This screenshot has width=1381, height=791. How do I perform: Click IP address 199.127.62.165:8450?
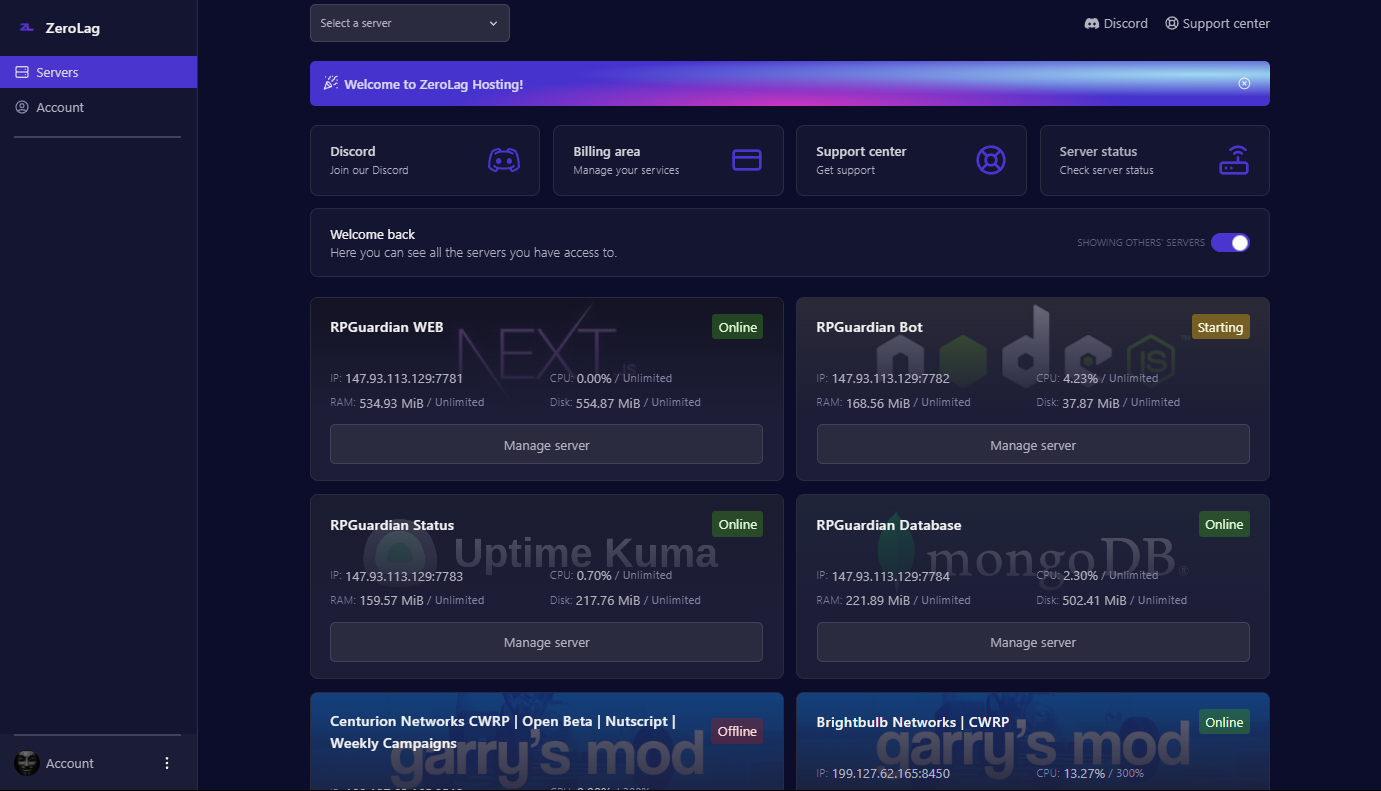(x=891, y=774)
